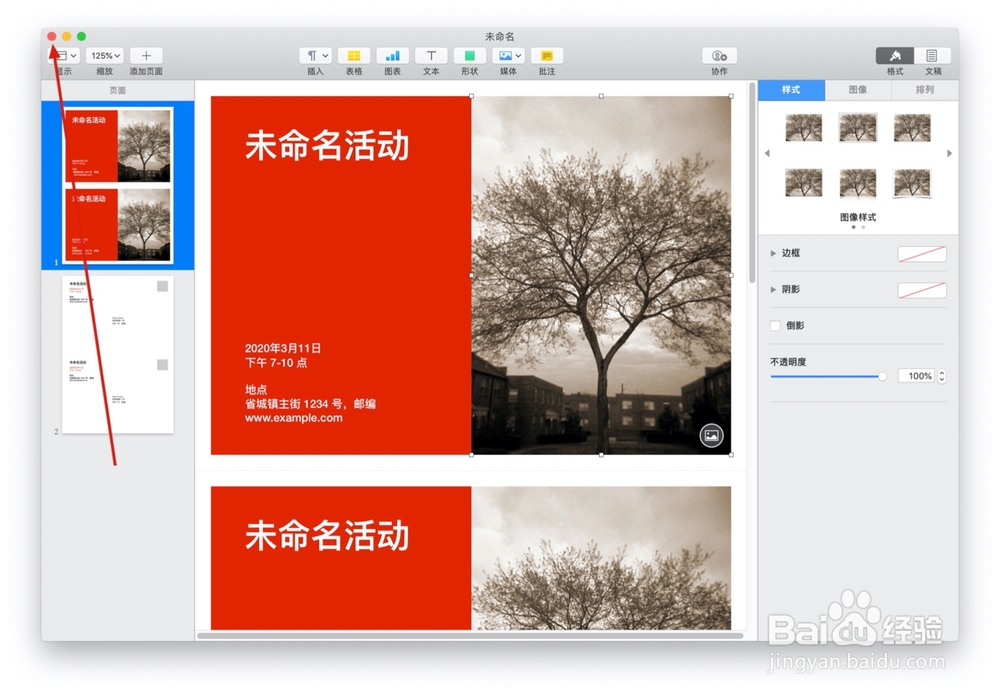
Task: Click the 文本 text insert icon
Action: 430,55
